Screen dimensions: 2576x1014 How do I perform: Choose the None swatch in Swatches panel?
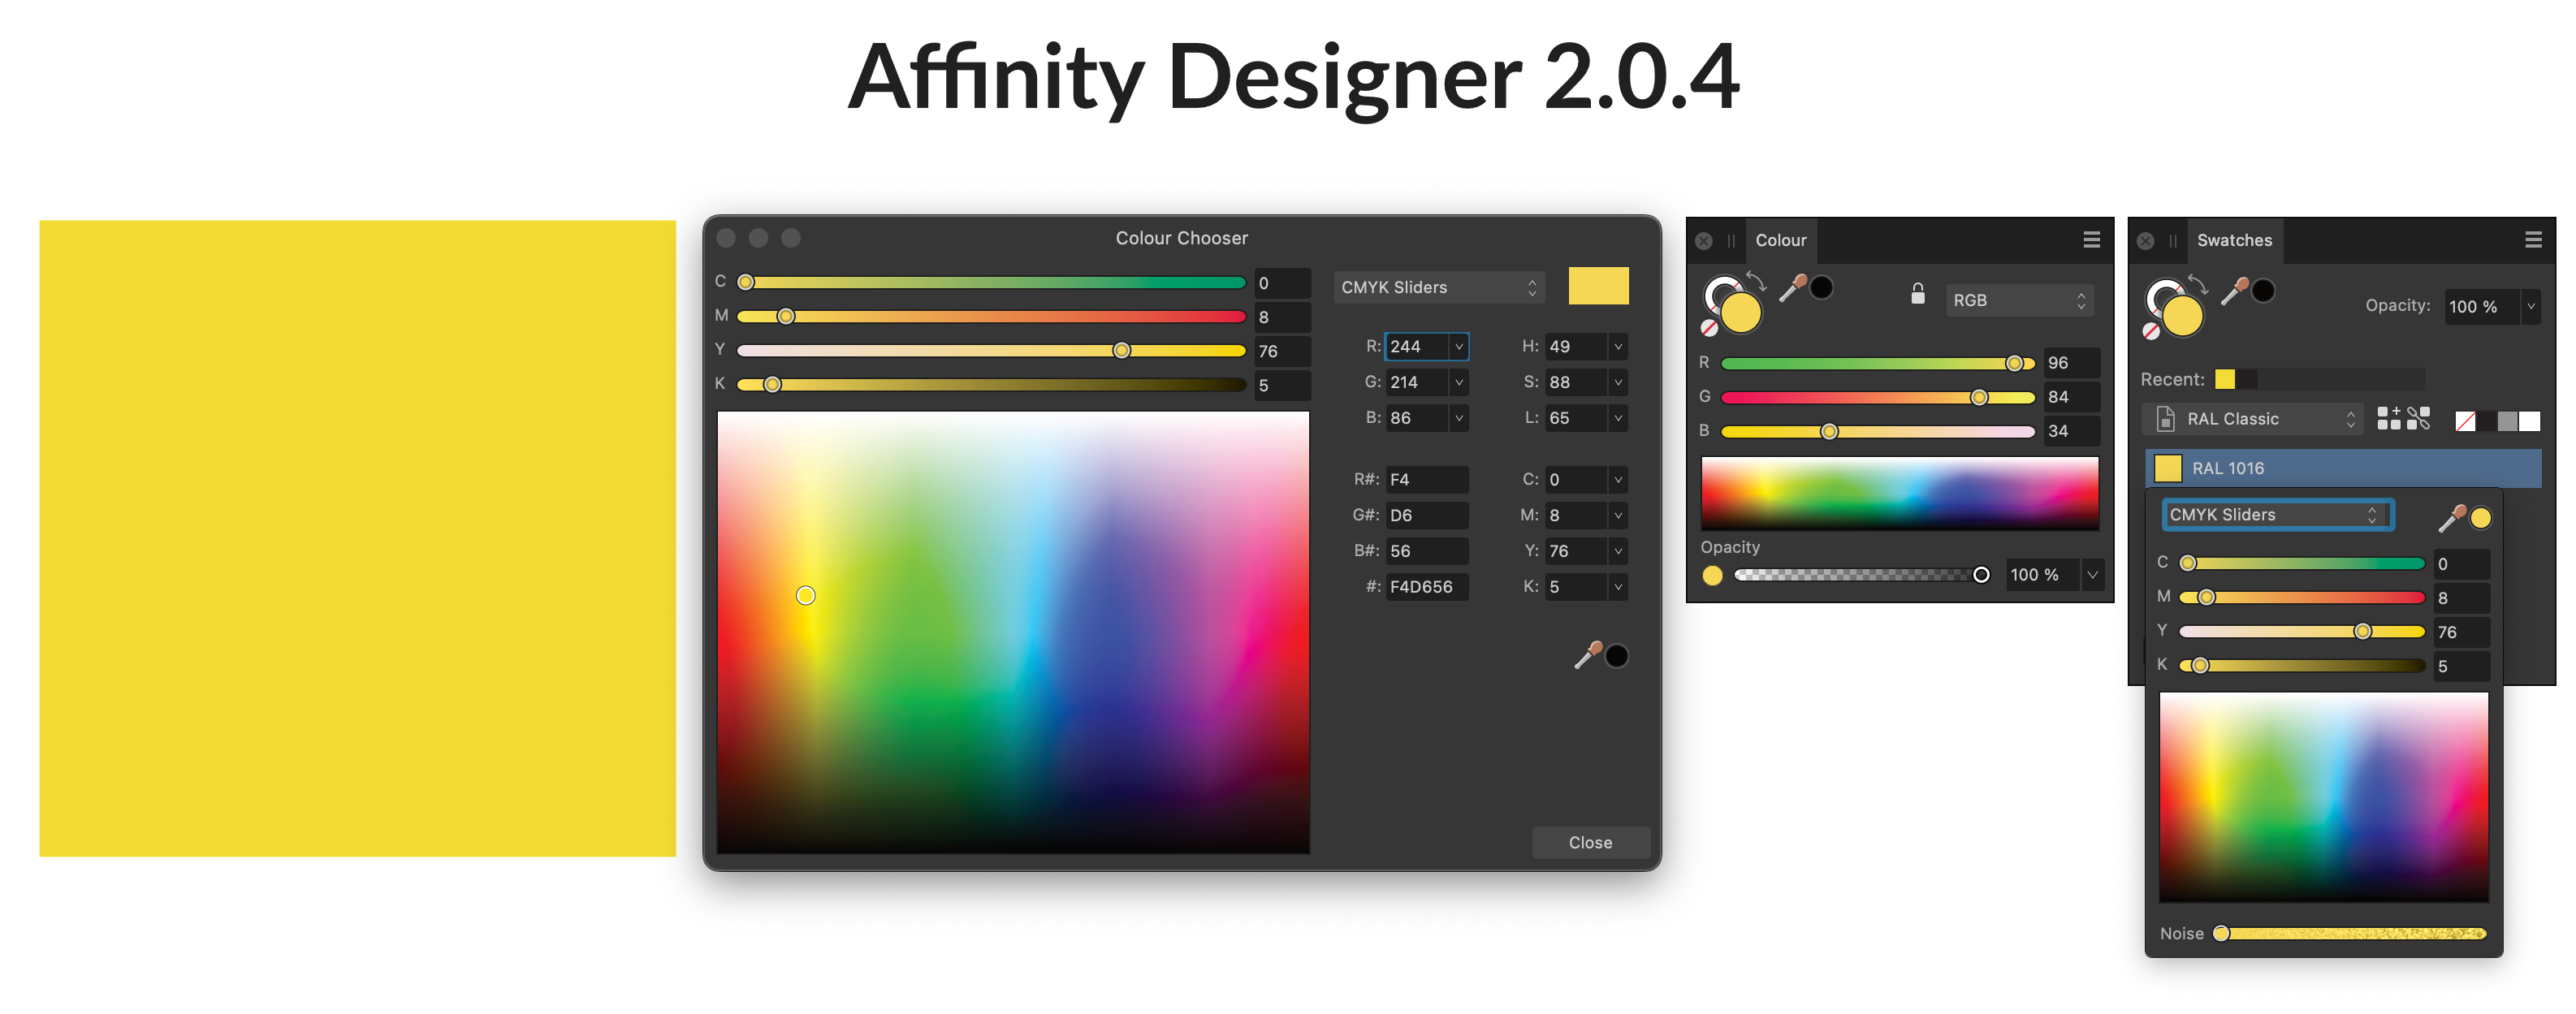(2465, 421)
